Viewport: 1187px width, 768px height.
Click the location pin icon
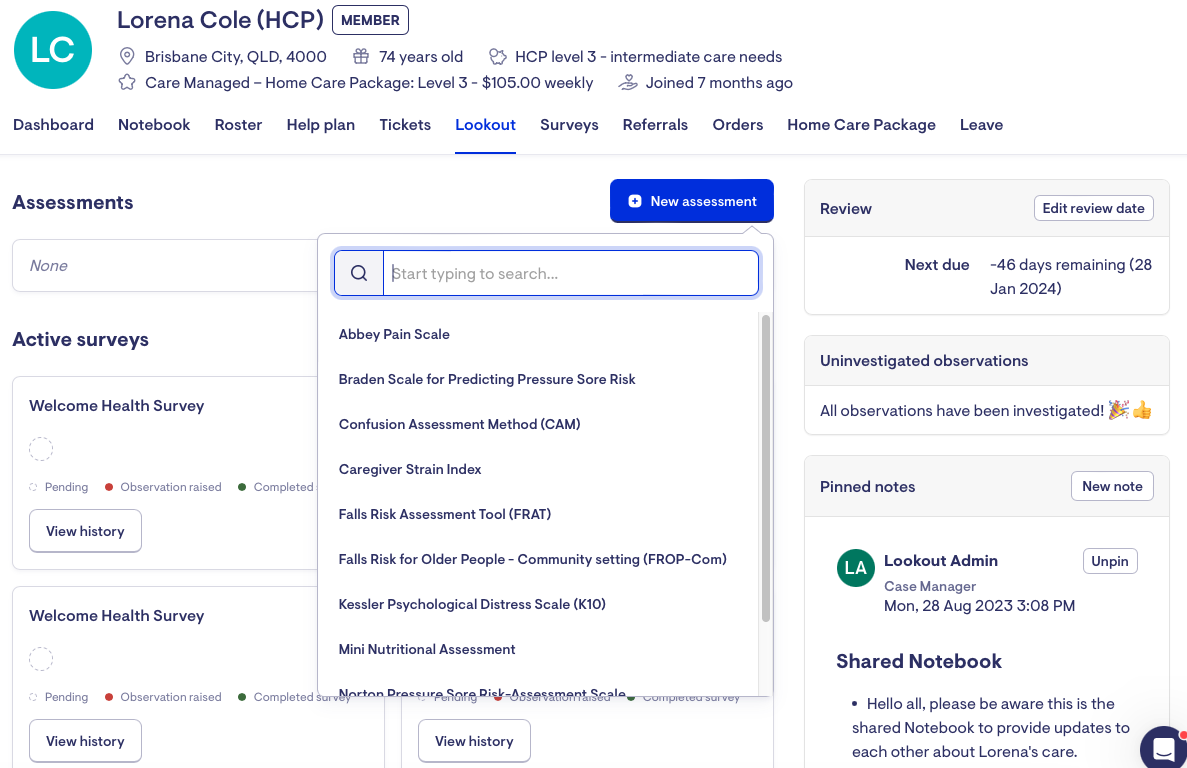tap(127, 56)
